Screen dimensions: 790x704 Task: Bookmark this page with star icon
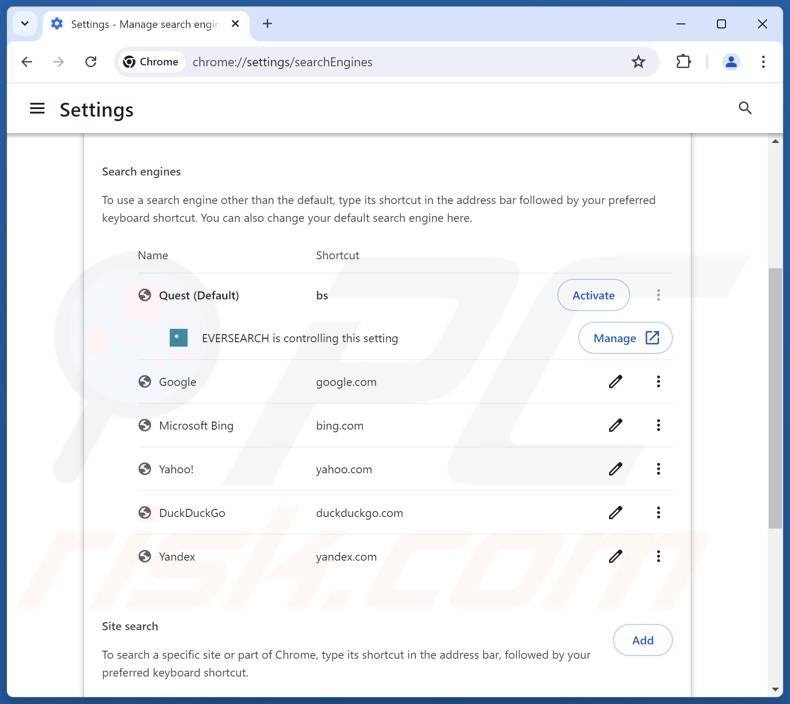pyautogui.click(x=638, y=62)
